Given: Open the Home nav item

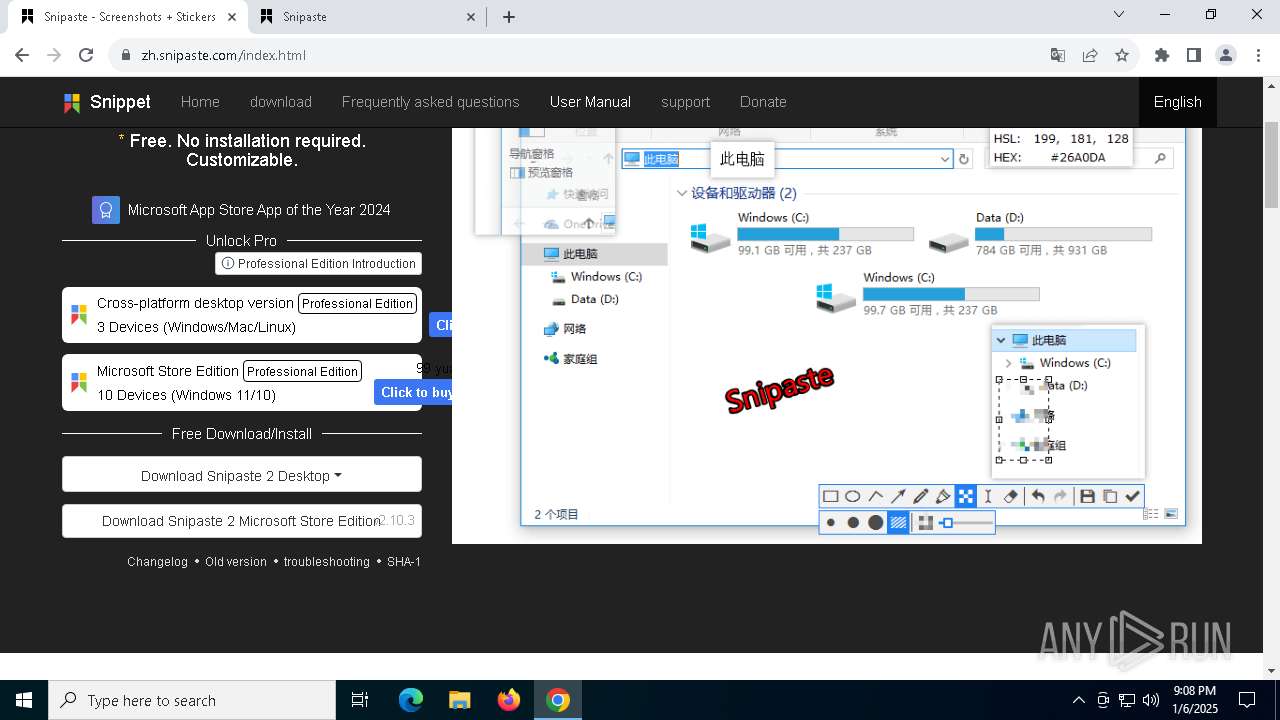Looking at the screenshot, I should pos(200,102).
